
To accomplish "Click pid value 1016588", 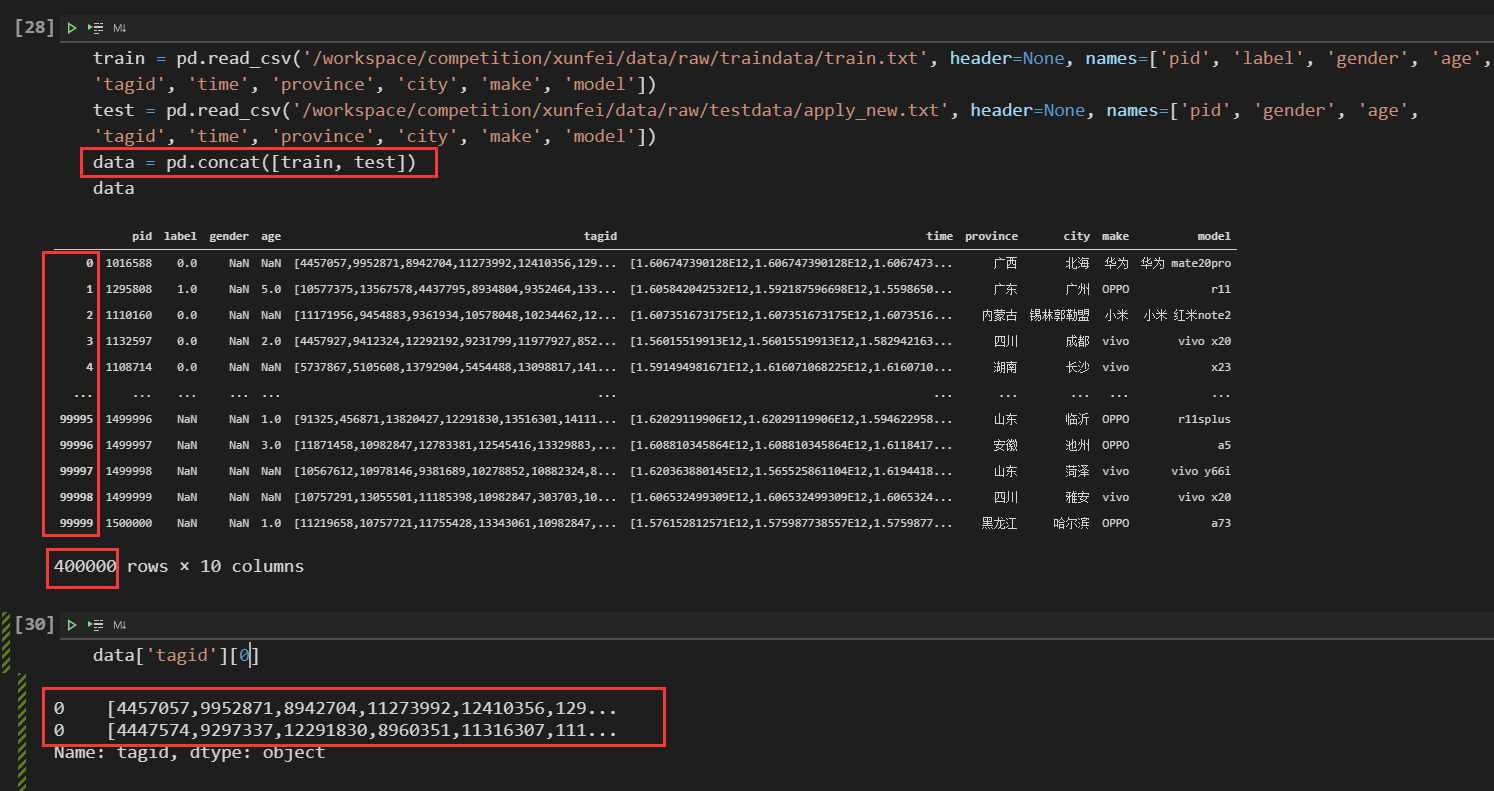I will click(128, 263).
